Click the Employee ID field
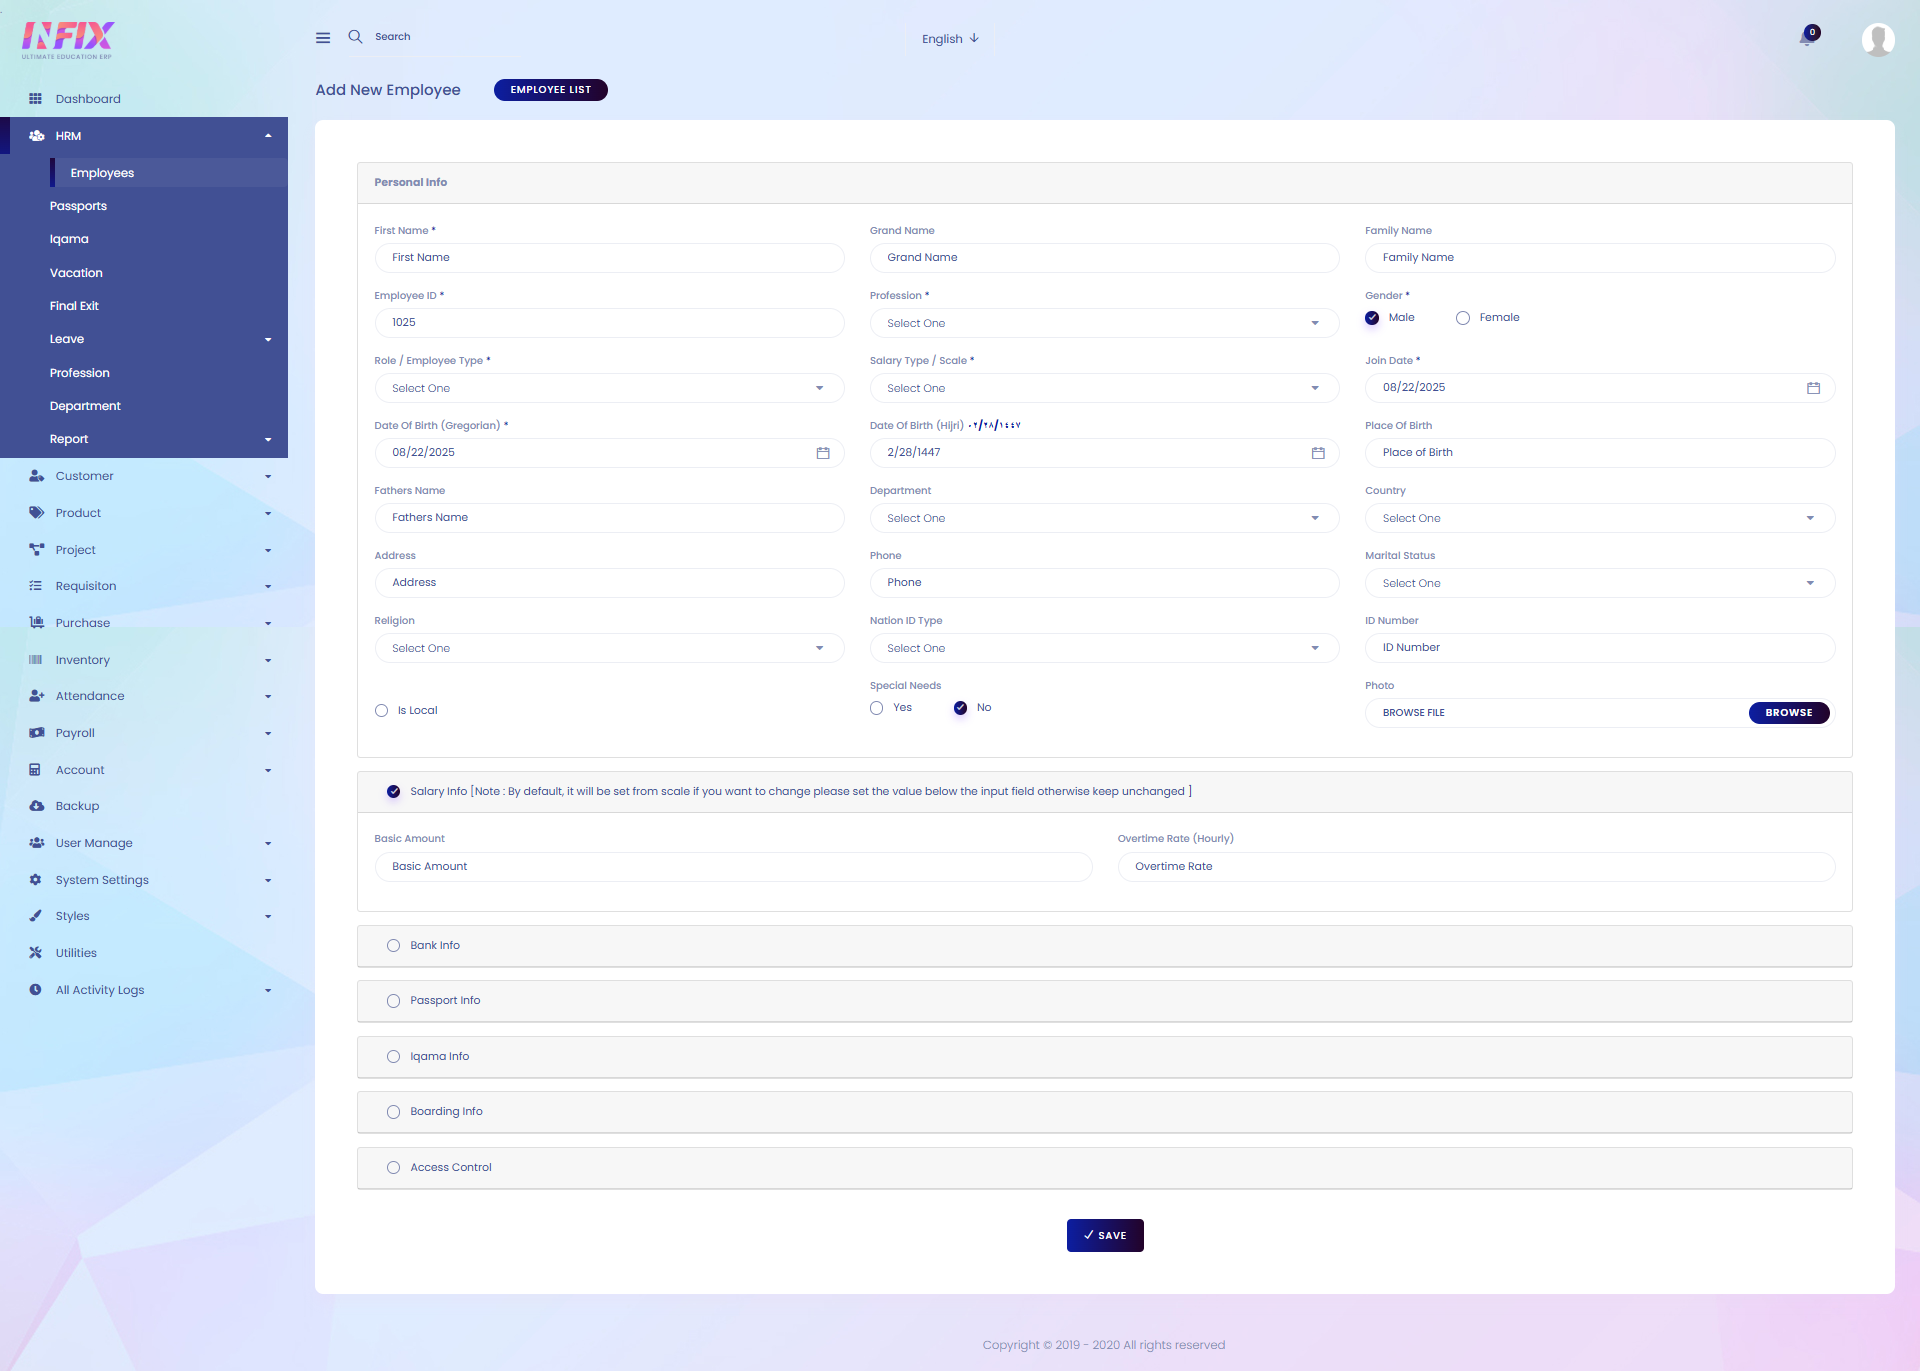 (609, 323)
